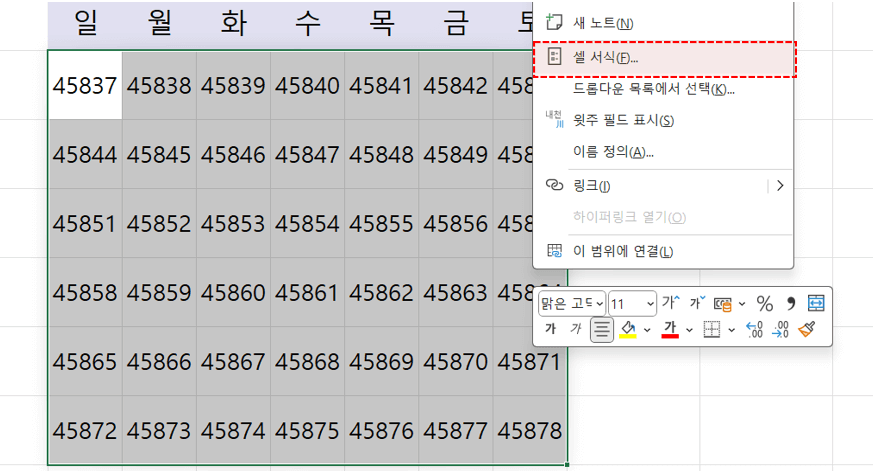The height and width of the screenshot is (471, 873).
Task: Toggle center alignment in mini toolbar
Action: (601, 329)
